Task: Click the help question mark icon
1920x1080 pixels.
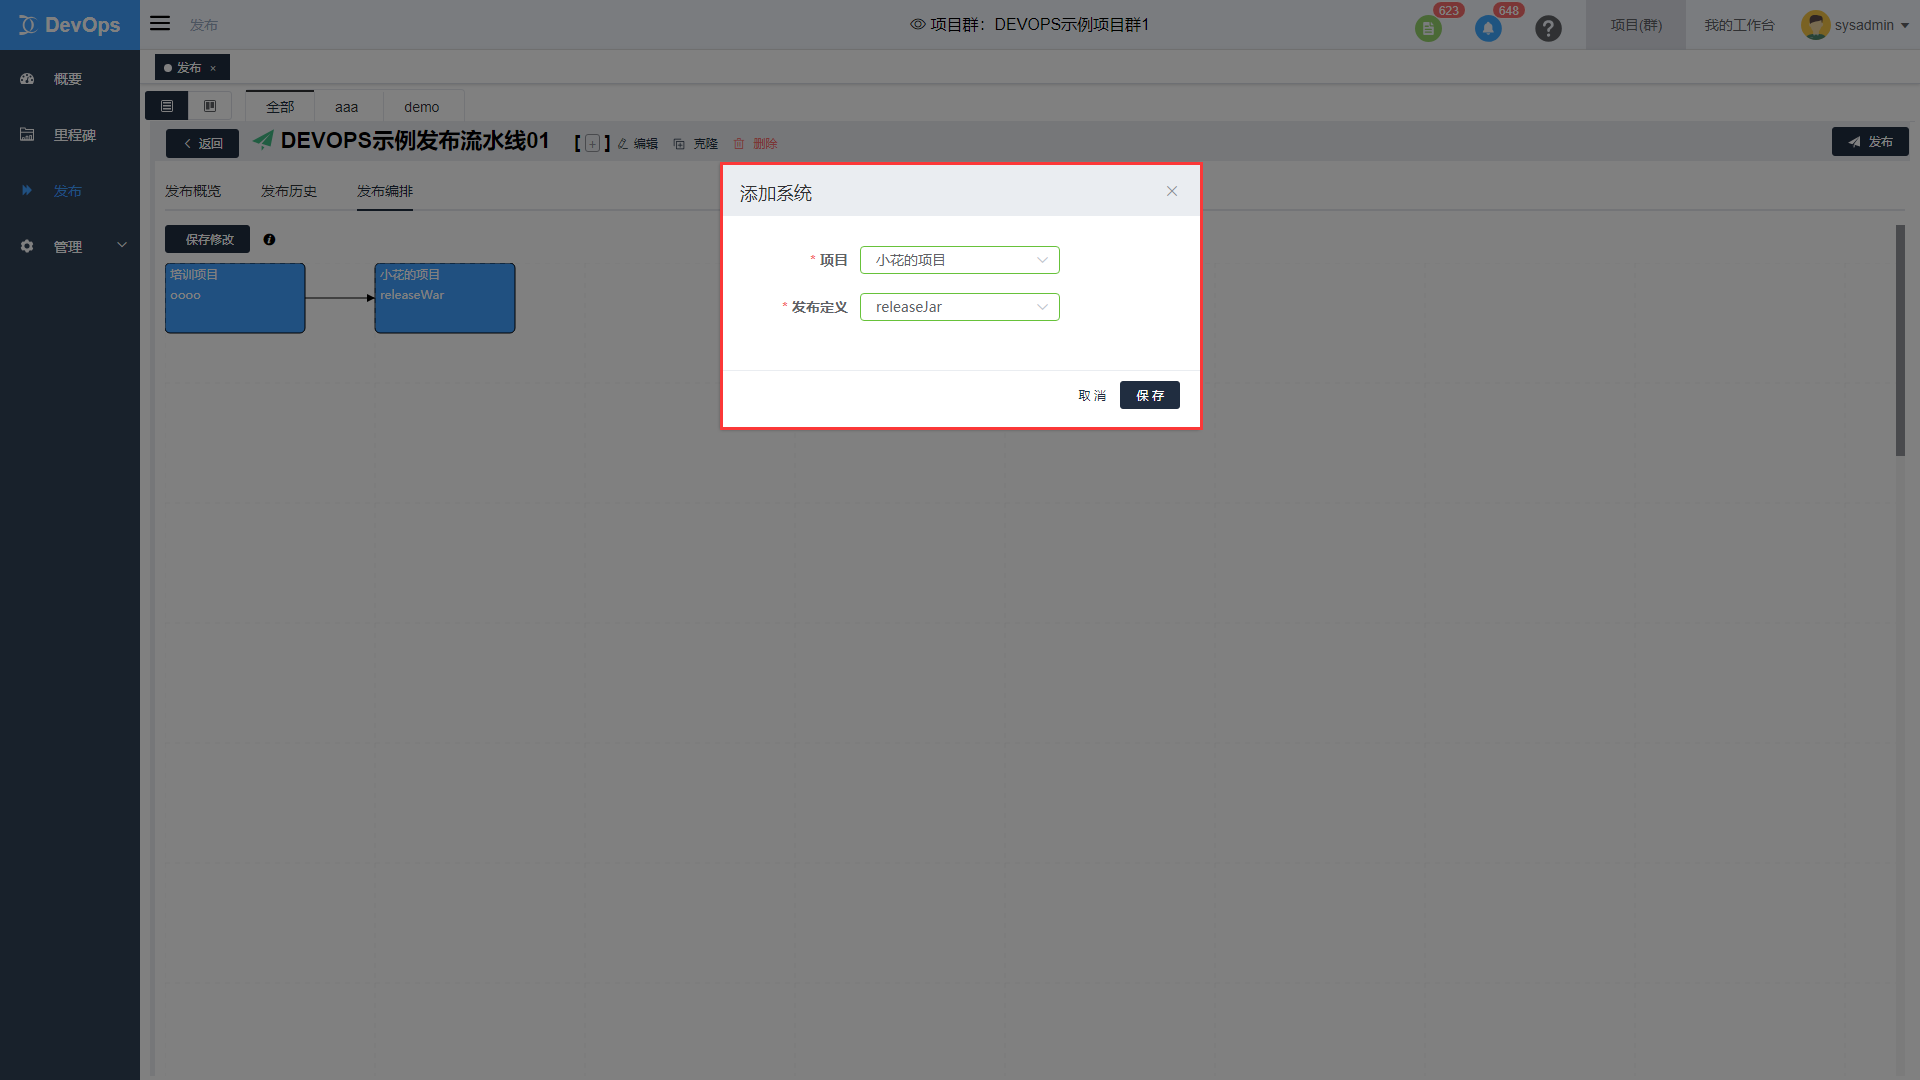Action: 1548,28
